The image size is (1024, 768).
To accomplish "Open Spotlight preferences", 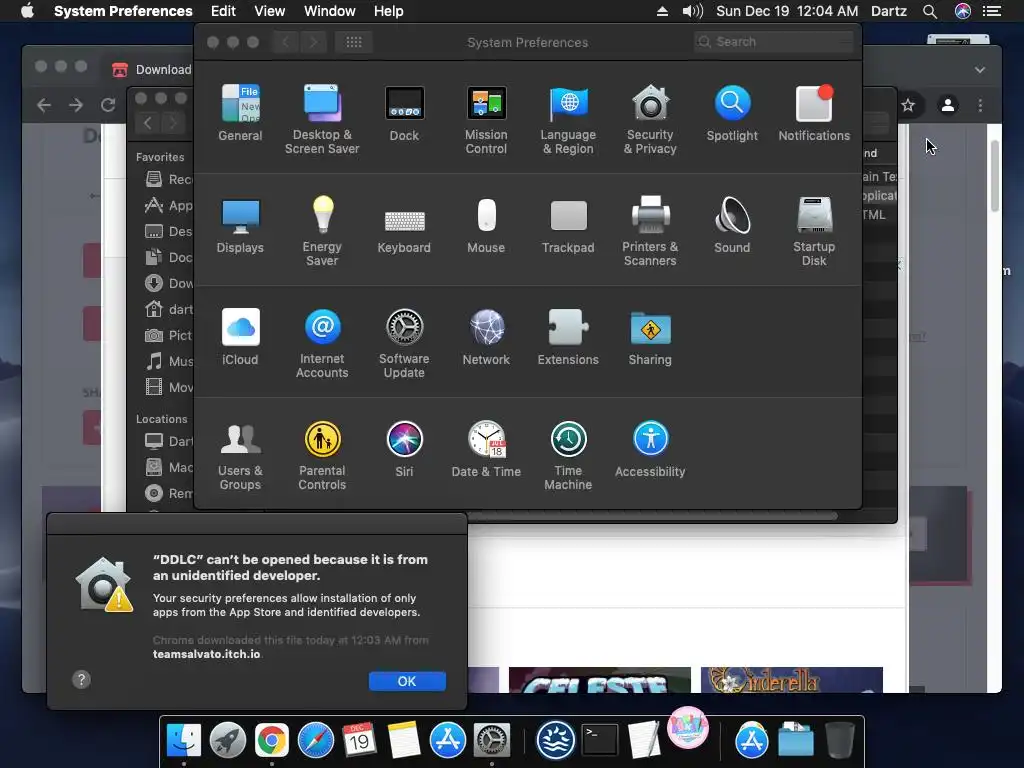I will (x=732, y=113).
